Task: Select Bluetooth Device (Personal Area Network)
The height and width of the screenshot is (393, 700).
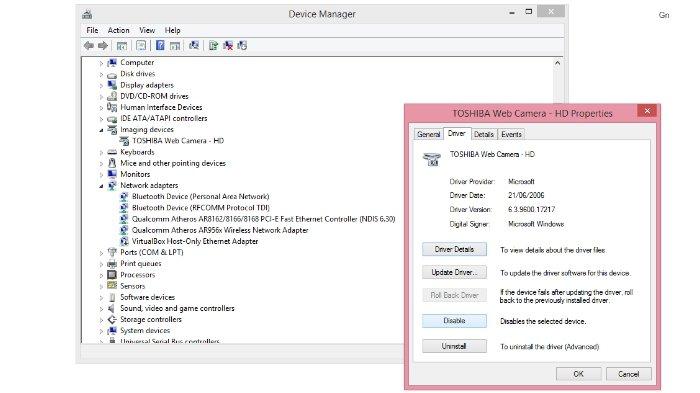Action: click(200, 196)
